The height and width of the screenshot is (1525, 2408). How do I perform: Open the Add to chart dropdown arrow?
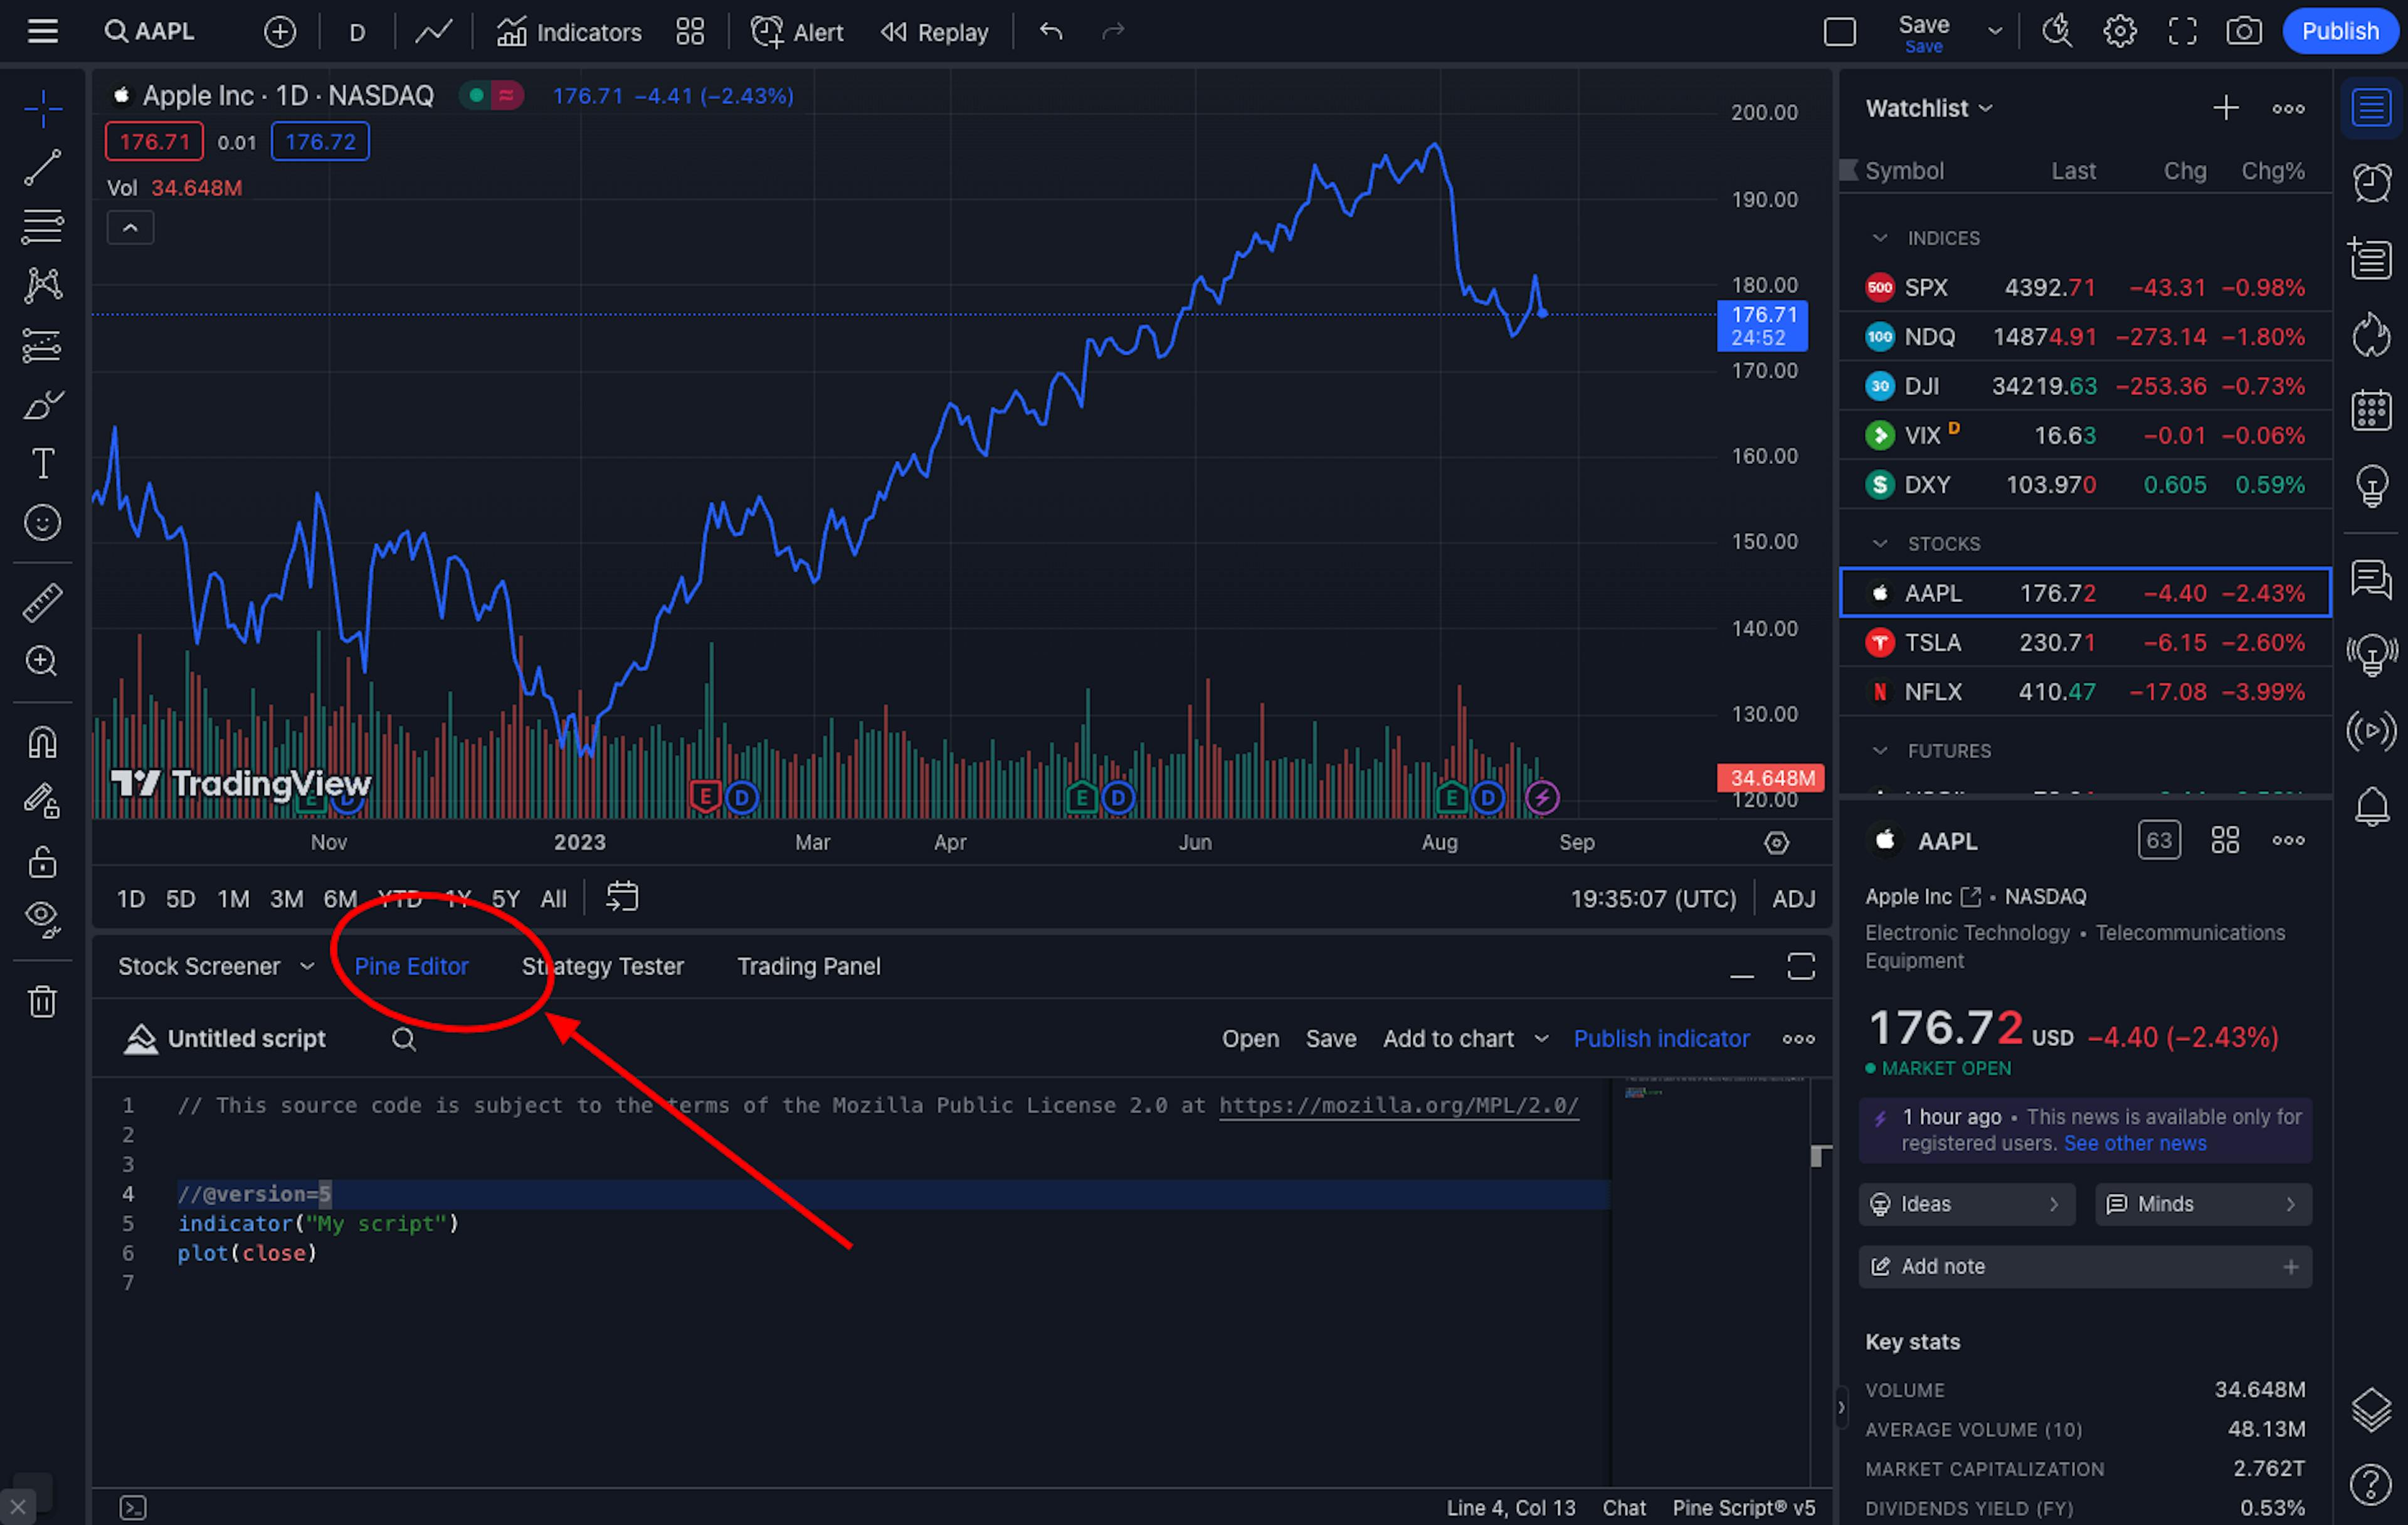coord(1541,1039)
